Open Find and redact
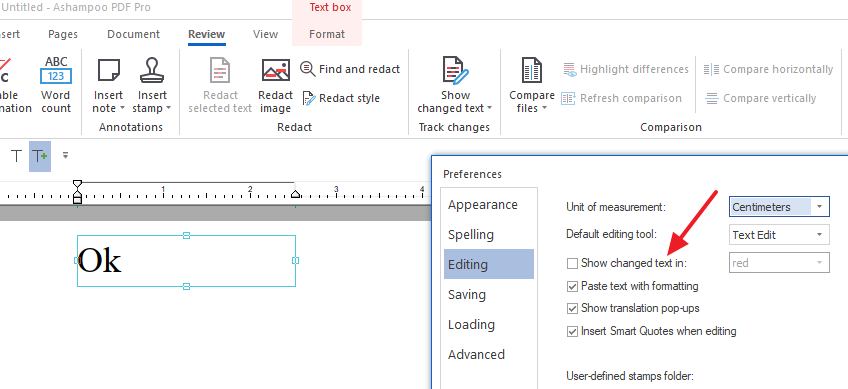Image resolution: width=848 pixels, height=389 pixels. [x=350, y=69]
